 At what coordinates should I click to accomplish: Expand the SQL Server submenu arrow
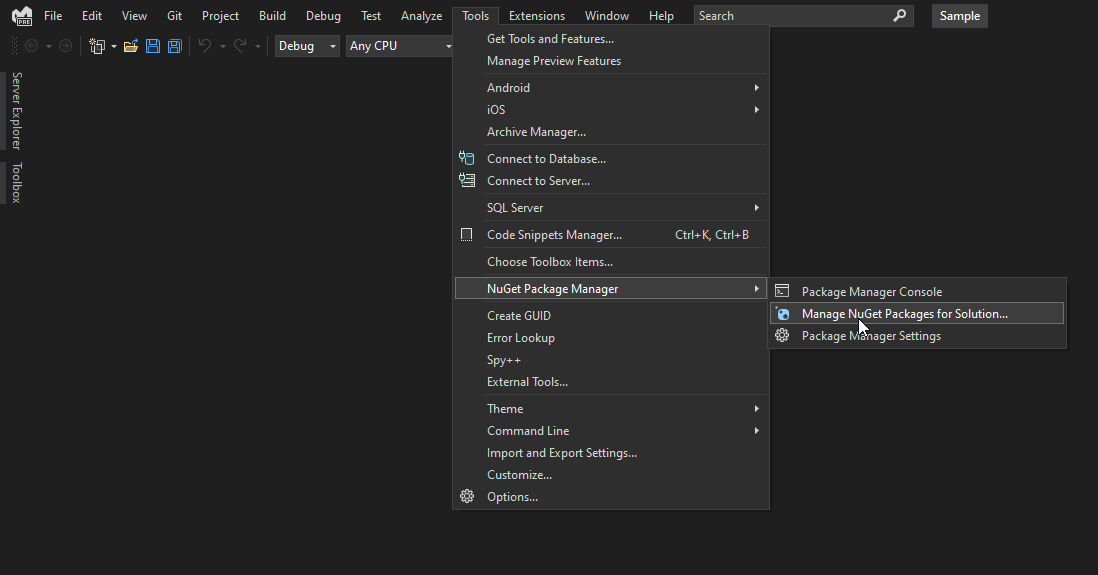click(x=756, y=207)
